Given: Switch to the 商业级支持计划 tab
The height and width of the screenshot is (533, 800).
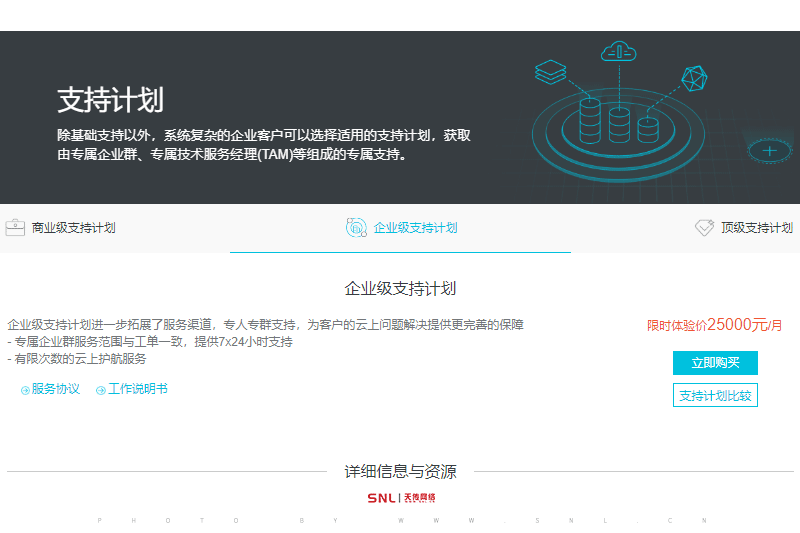Looking at the screenshot, I should 73,228.
